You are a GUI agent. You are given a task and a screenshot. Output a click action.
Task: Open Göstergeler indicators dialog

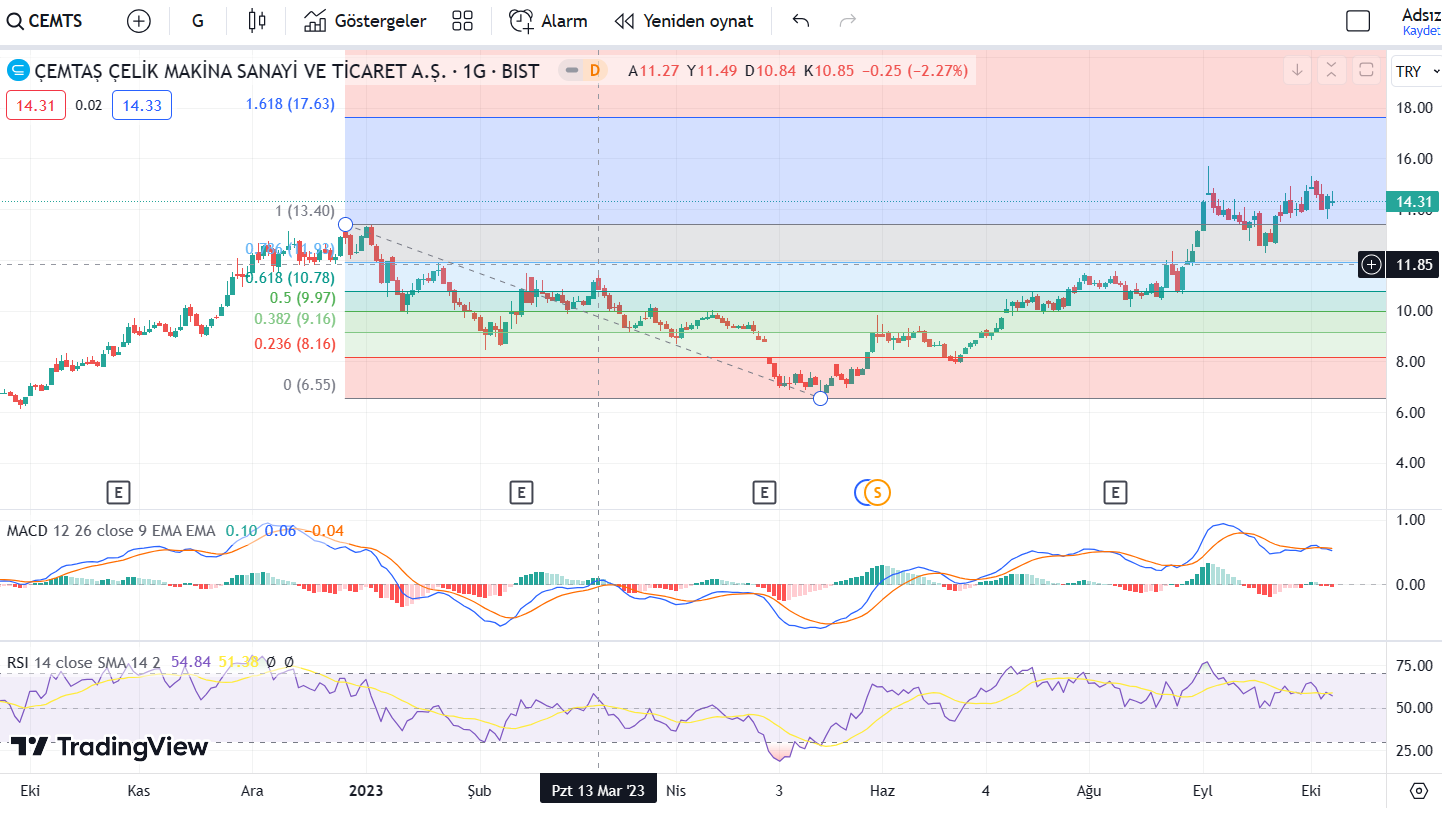(365, 21)
